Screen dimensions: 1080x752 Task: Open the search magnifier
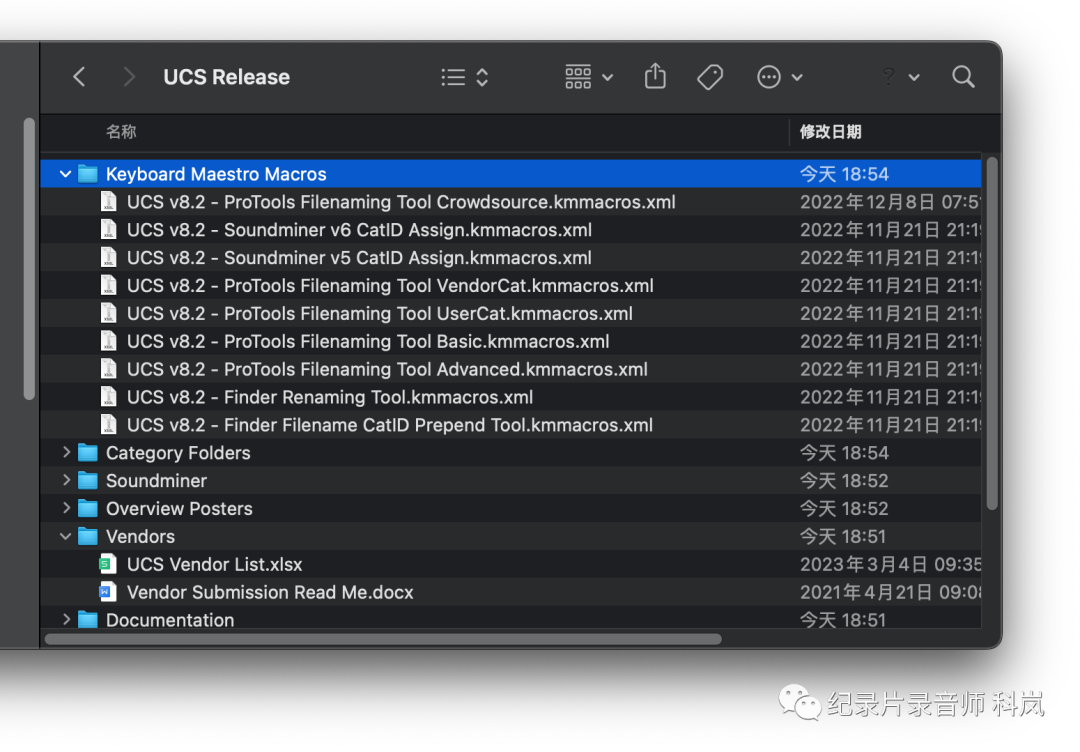(963, 76)
